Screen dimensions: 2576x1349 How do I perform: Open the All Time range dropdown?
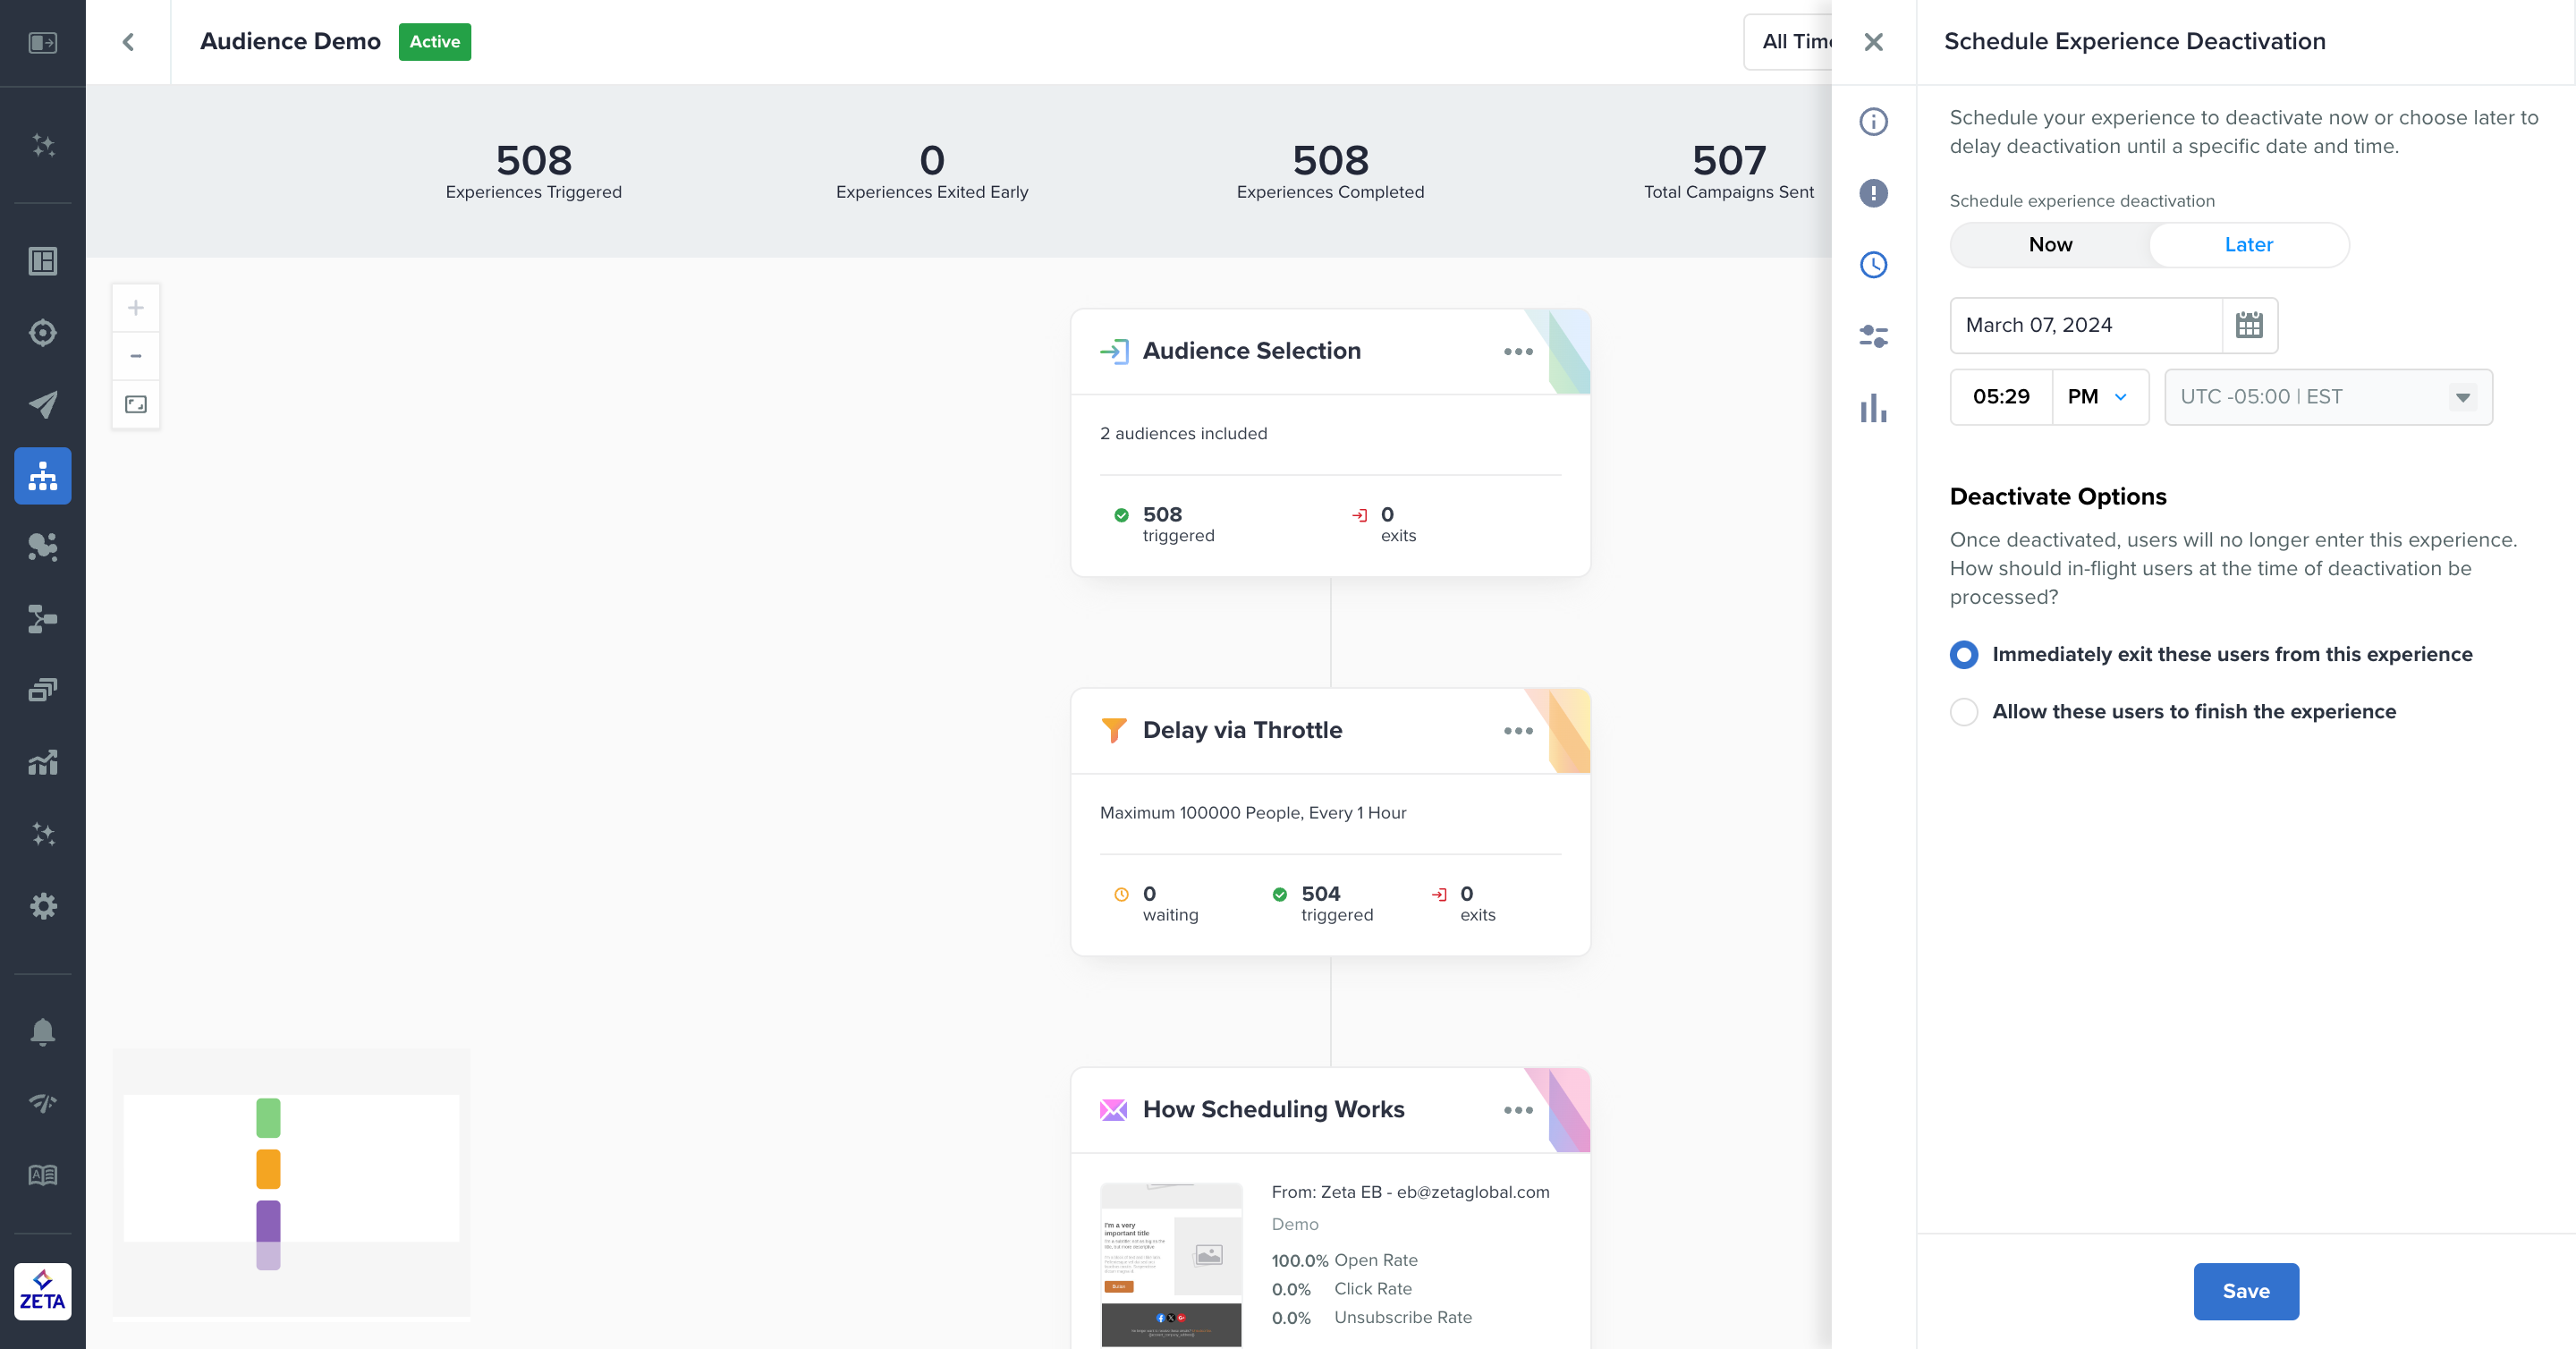pos(1790,42)
